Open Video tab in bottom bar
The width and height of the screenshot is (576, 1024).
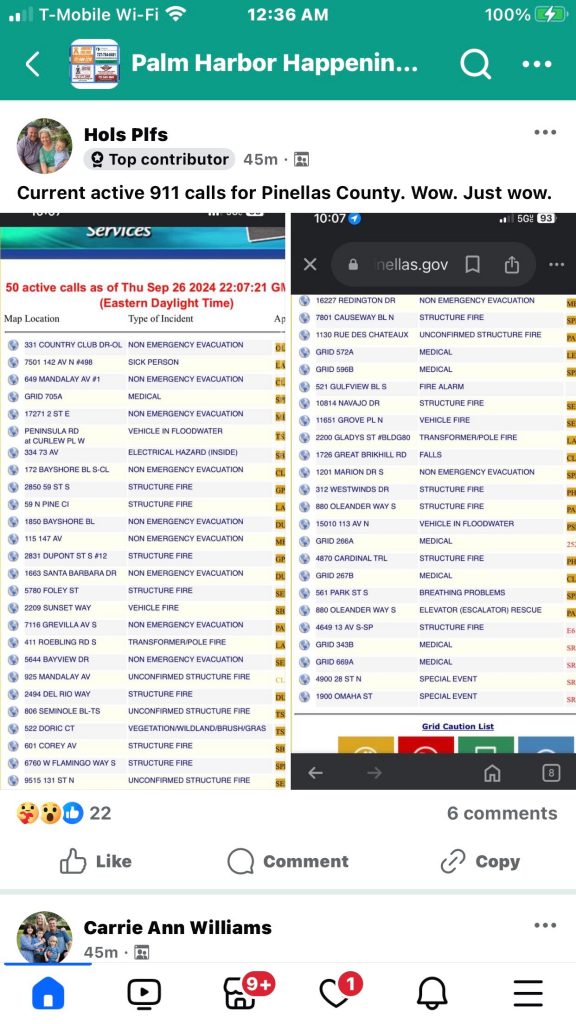pyautogui.click(x=144, y=993)
